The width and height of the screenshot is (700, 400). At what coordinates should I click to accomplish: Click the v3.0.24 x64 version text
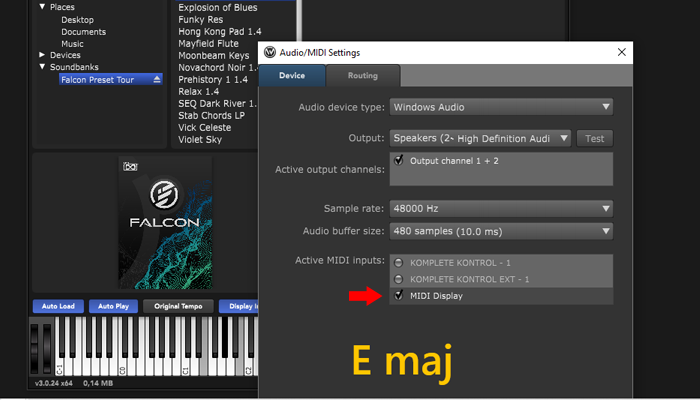coord(56,383)
